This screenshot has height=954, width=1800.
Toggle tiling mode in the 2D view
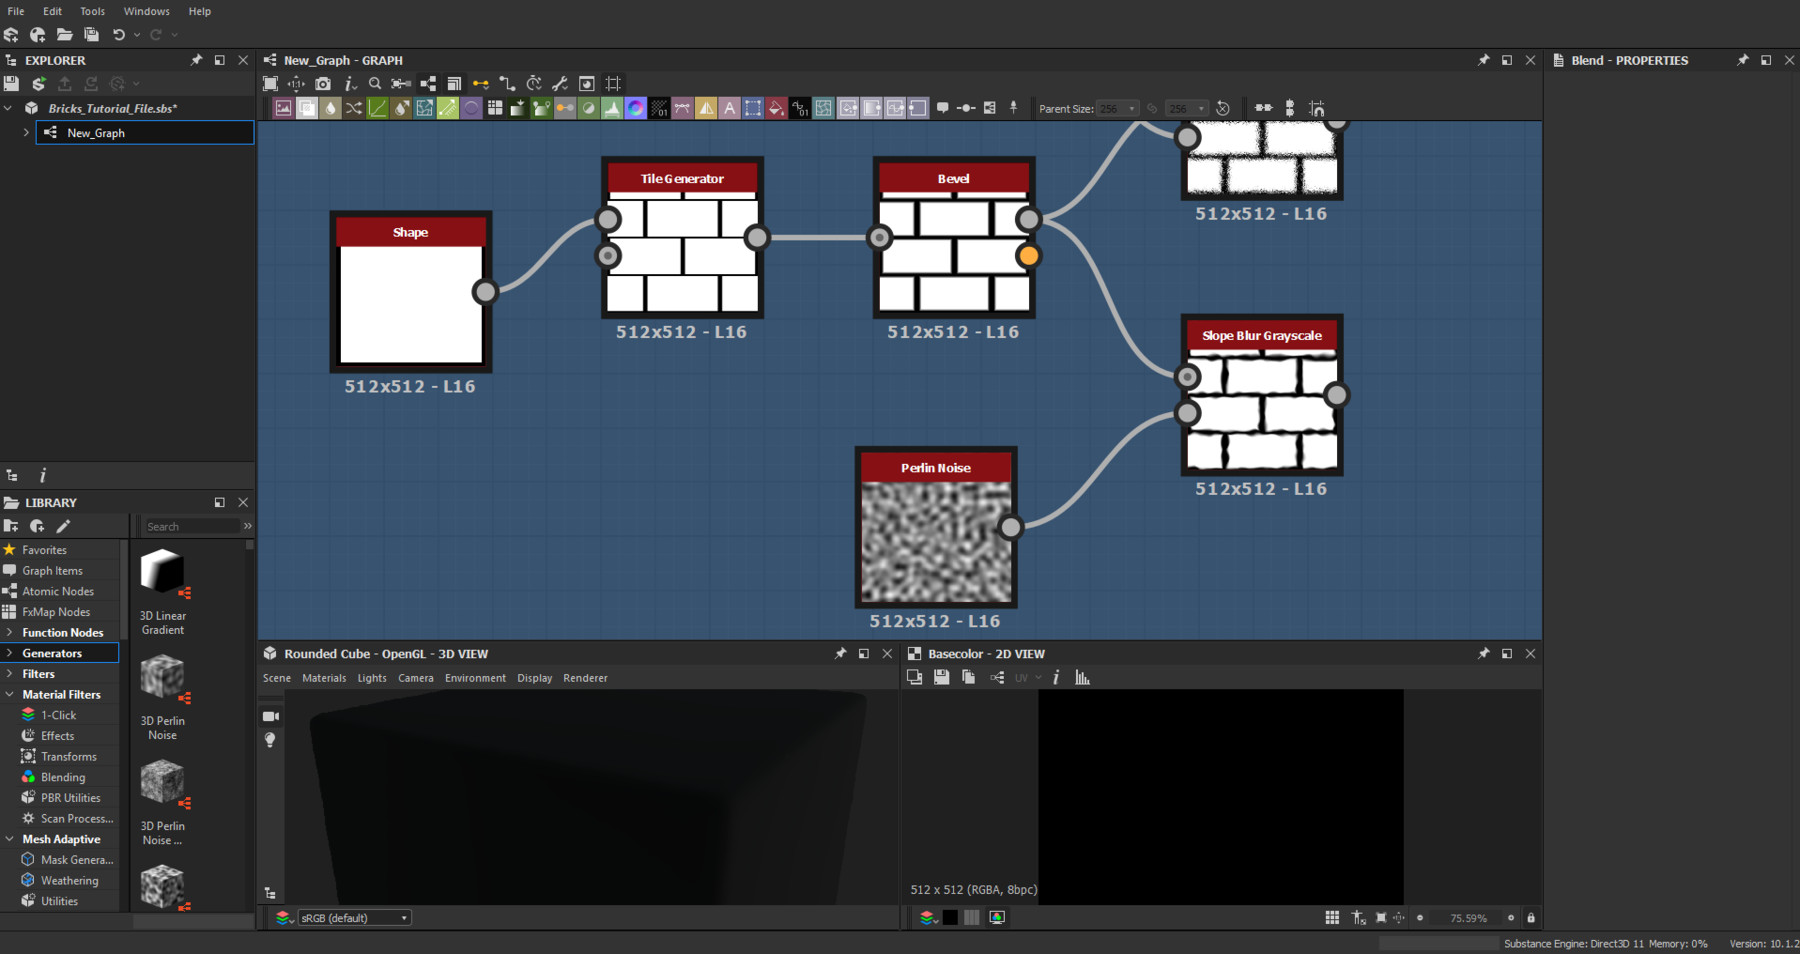click(x=1333, y=917)
